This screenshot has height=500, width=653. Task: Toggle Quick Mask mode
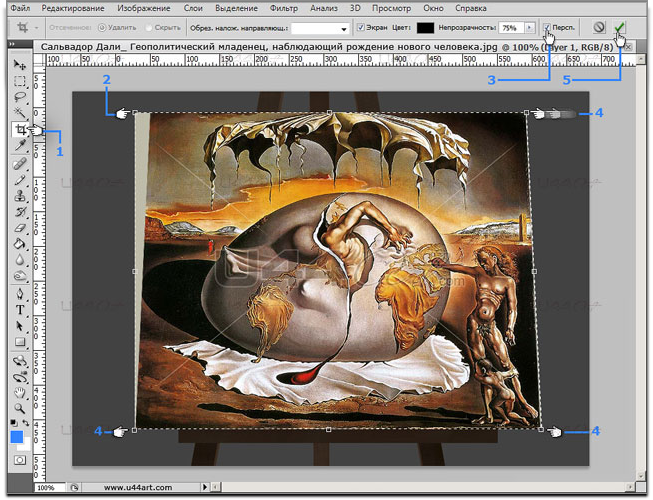pos(20,460)
